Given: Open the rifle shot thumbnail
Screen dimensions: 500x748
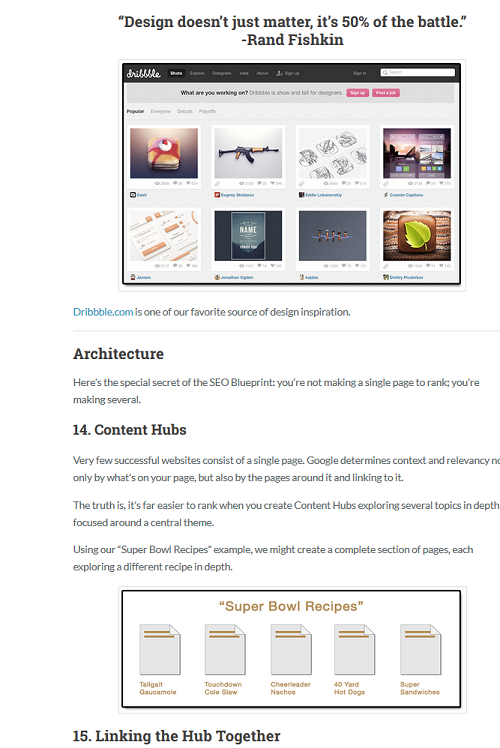Looking at the screenshot, I should point(248,153).
